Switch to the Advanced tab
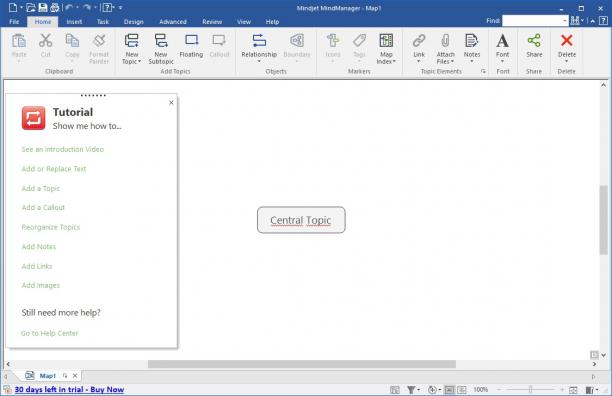The image size is (612, 396). (173, 22)
